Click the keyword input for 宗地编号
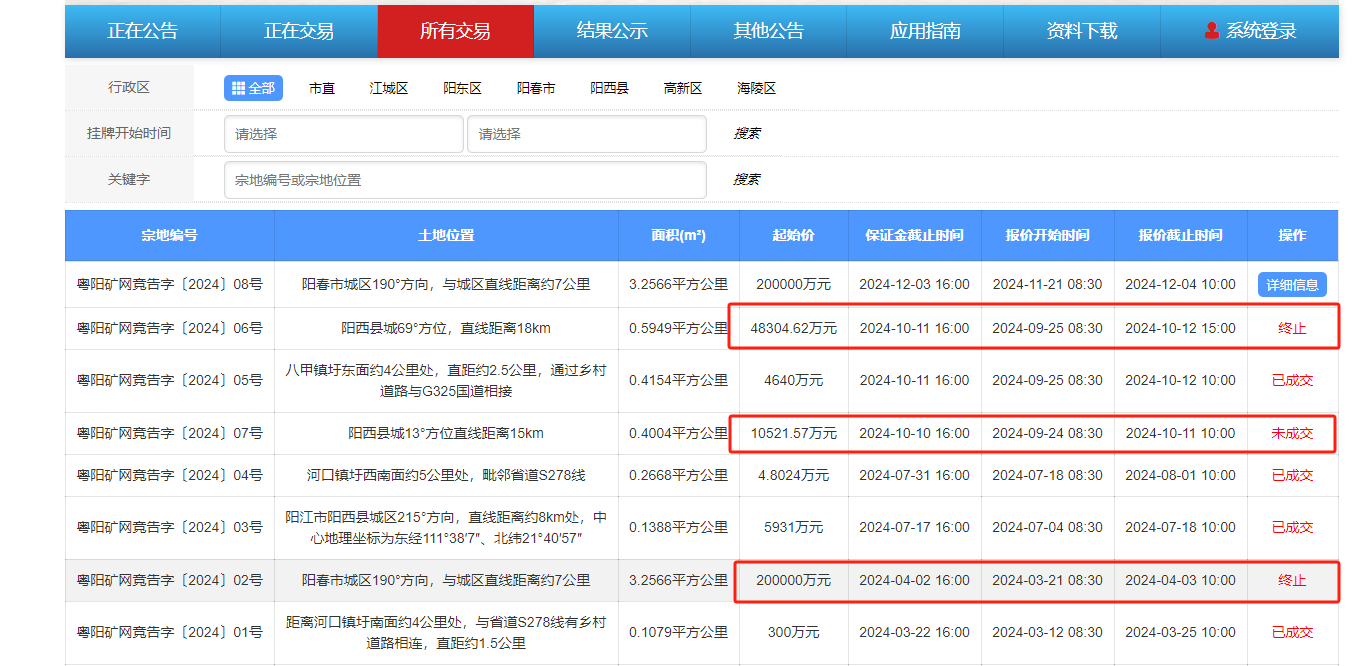The width and height of the screenshot is (1355, 666). (465, 180)
